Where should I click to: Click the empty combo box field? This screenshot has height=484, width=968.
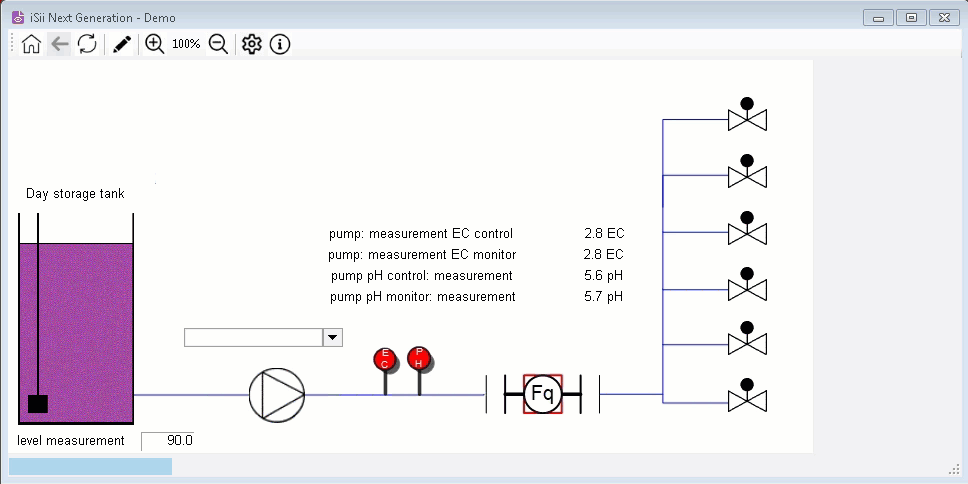tap(254, 338)
